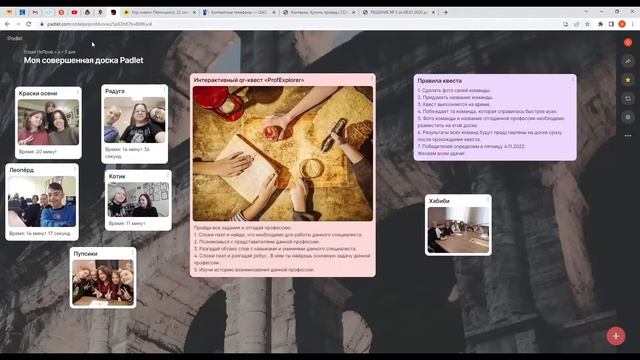Screen dimensions: 640x360
Task: Bookmark page with browser star icon
Action: [x=587, y=24]
